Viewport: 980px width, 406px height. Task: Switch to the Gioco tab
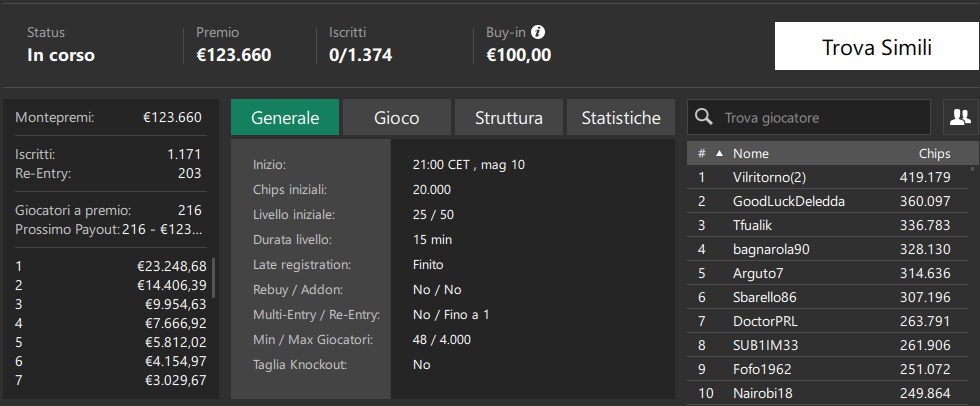397,117
